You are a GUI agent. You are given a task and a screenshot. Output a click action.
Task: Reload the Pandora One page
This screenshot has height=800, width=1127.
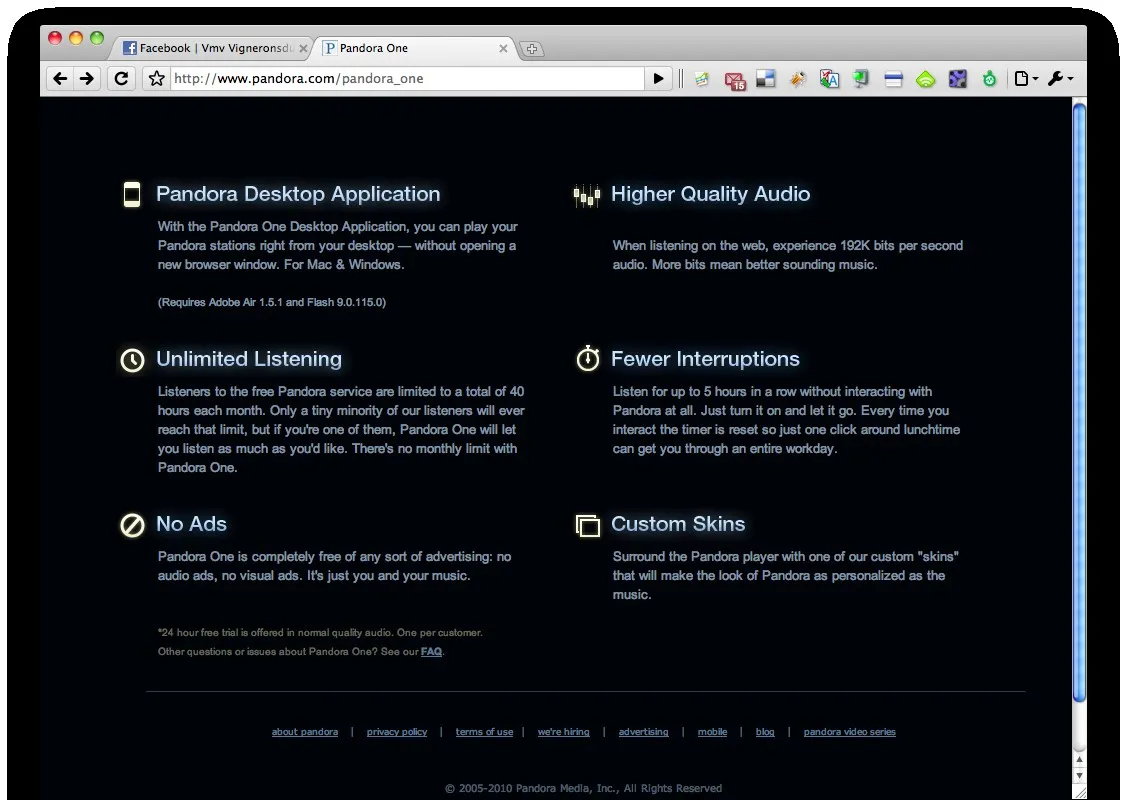[121, 78]
